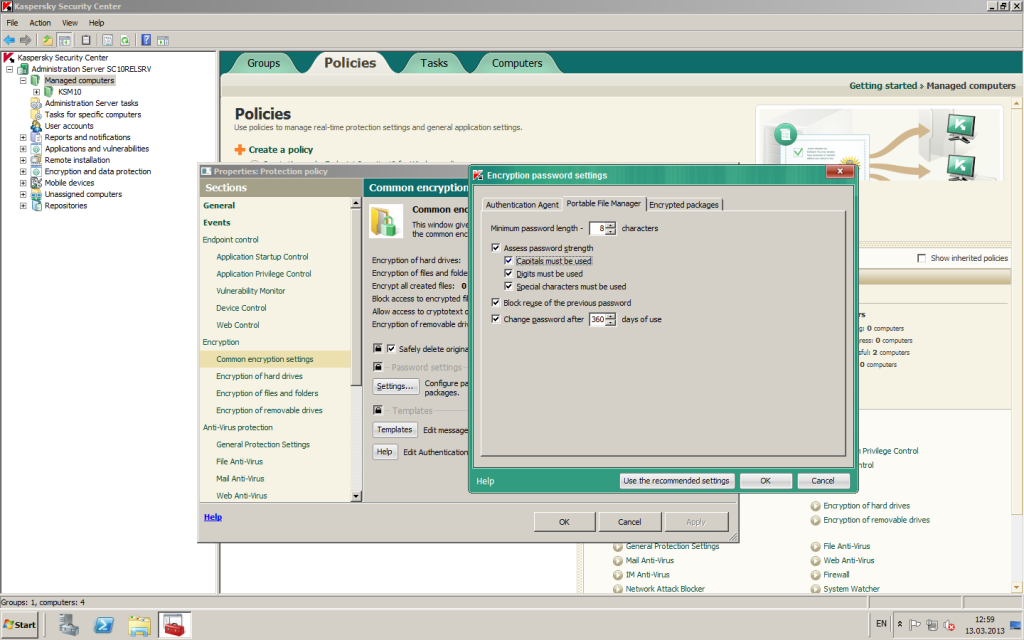Click the Reports and notifications icon

pyautogui.click(x=36, y=137)
